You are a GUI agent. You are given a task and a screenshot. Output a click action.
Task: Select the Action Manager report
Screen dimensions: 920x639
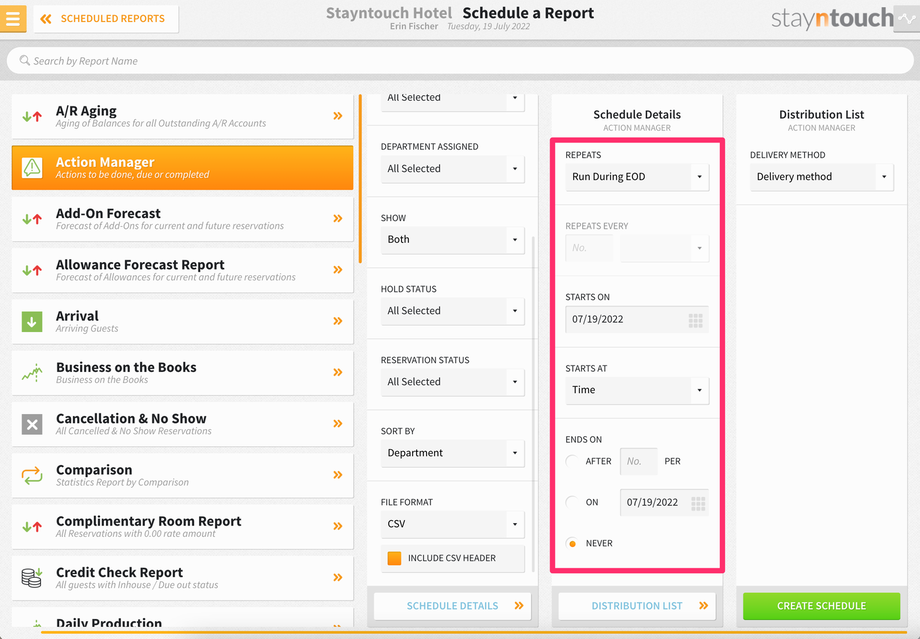point(182,168)
